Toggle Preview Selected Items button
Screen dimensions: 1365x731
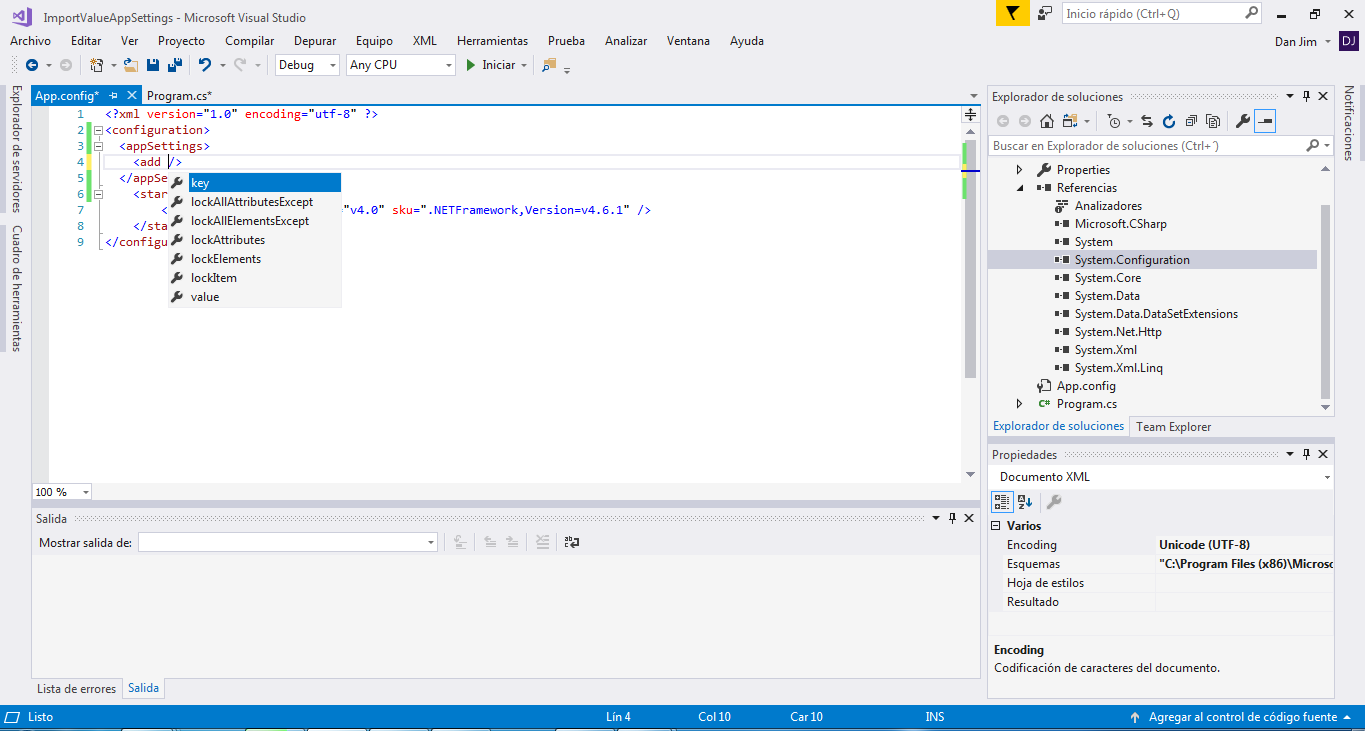1266,121
